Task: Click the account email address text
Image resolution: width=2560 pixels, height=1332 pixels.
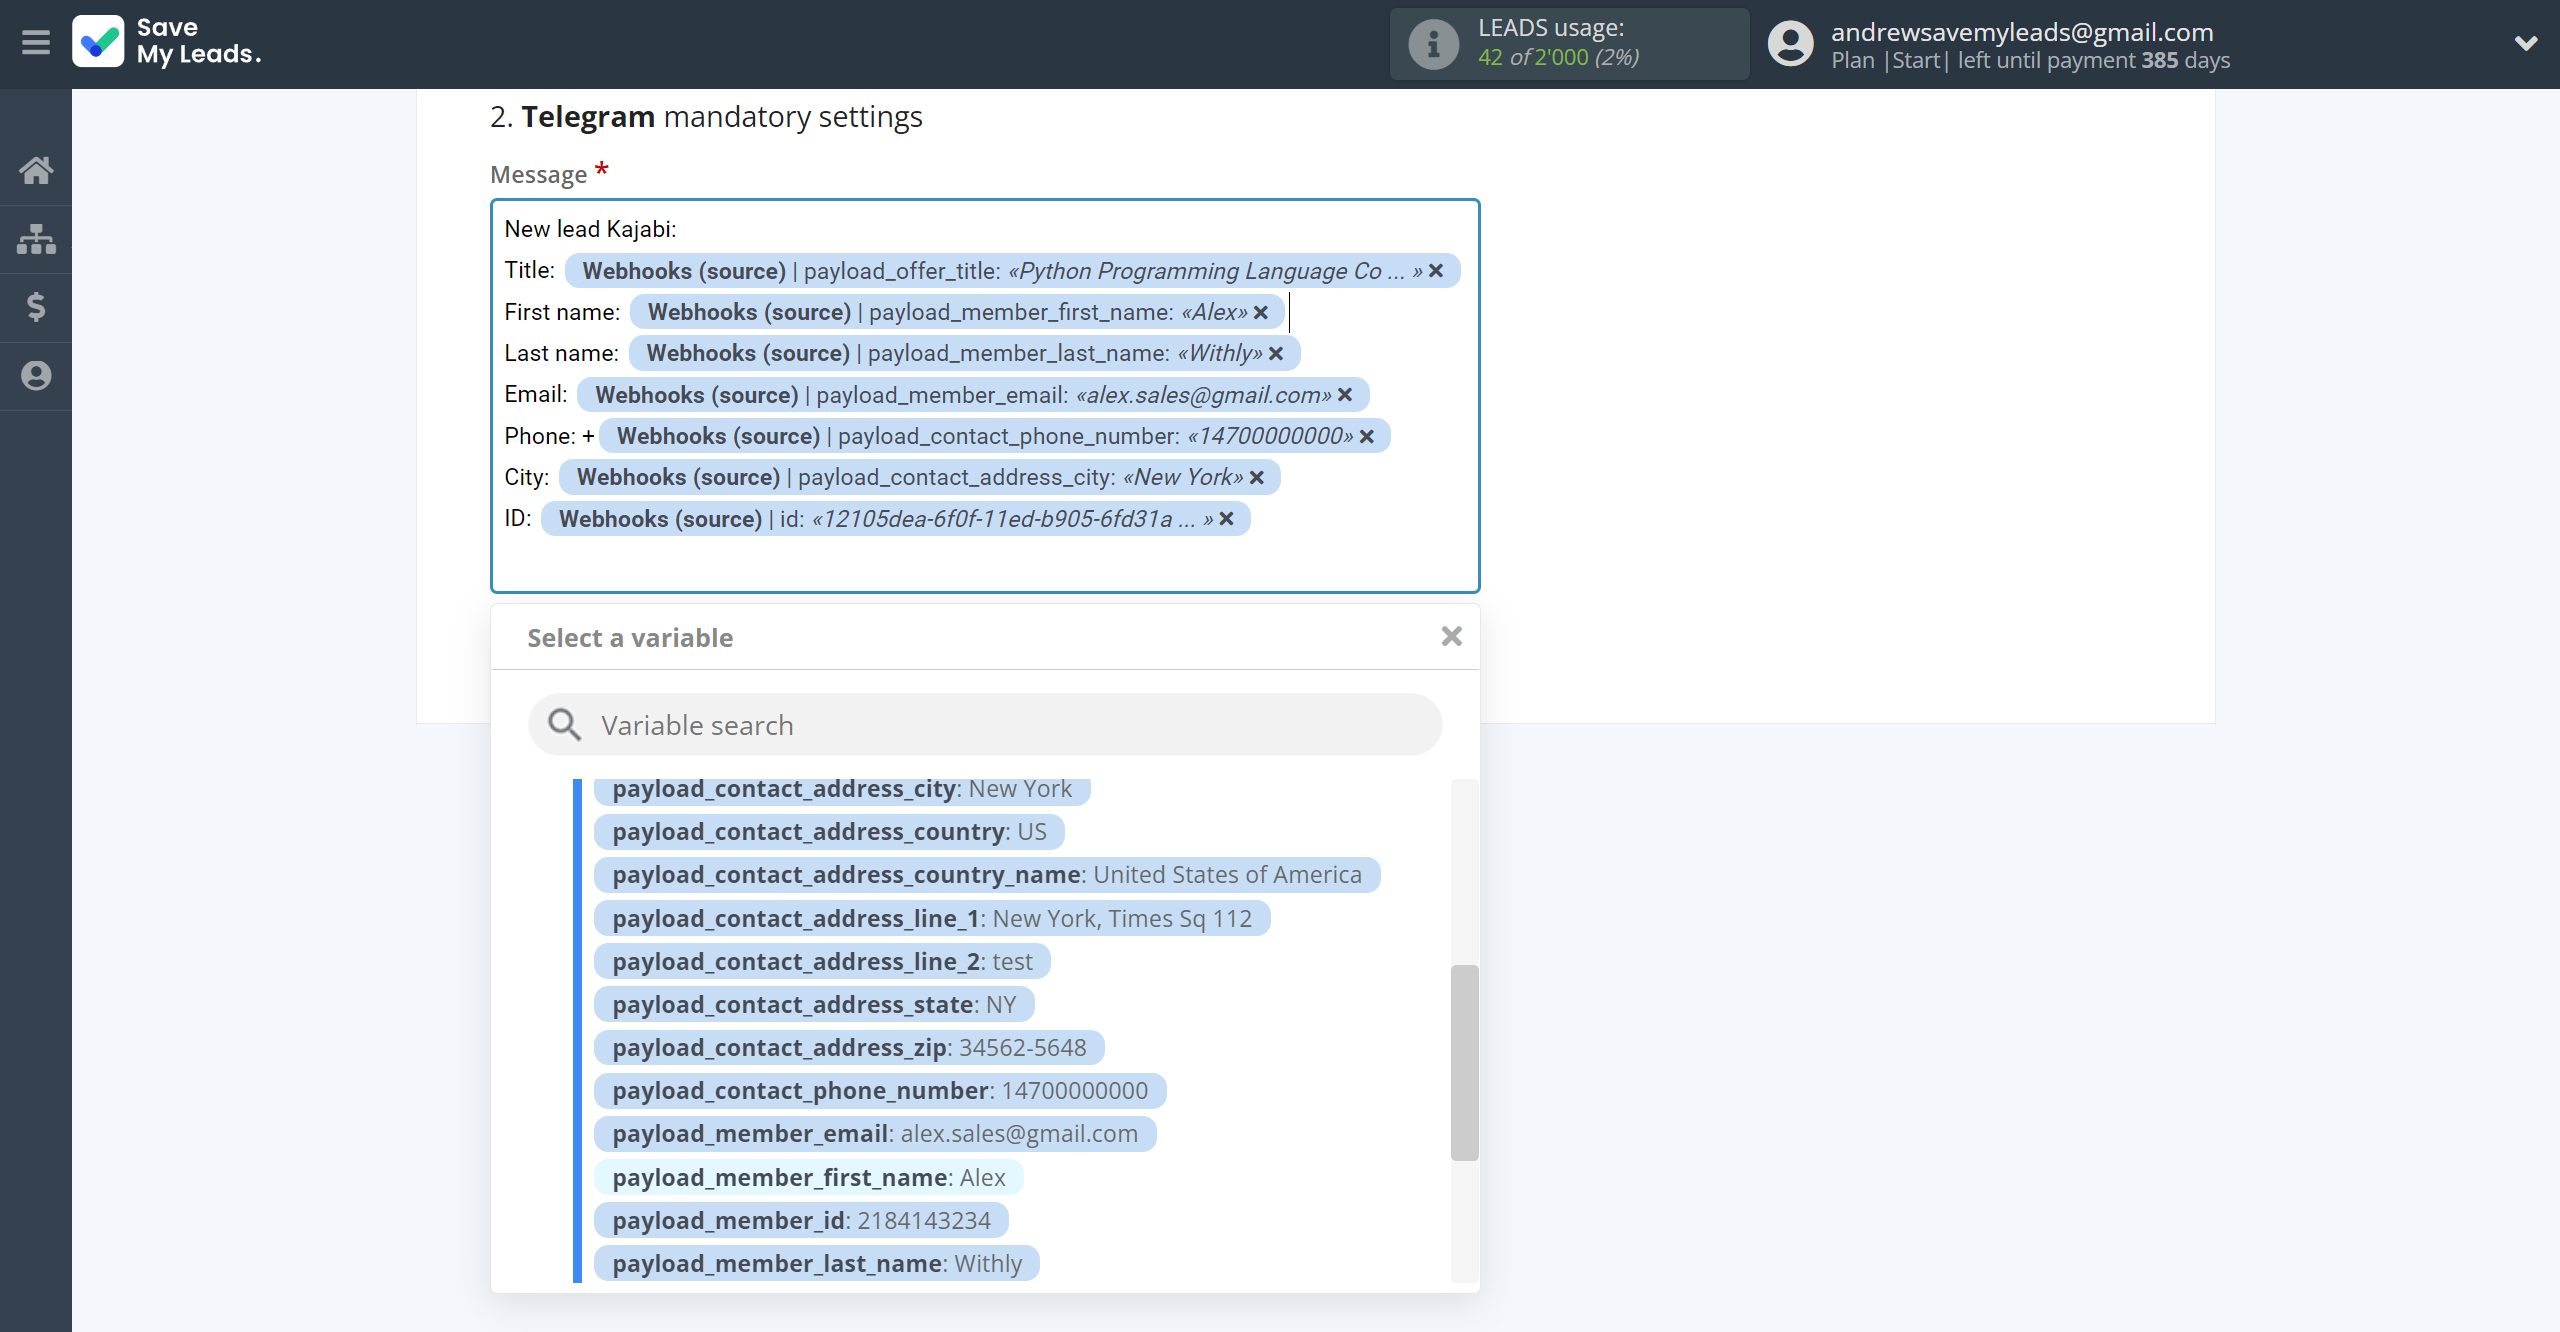Action: click(2022, 32)
